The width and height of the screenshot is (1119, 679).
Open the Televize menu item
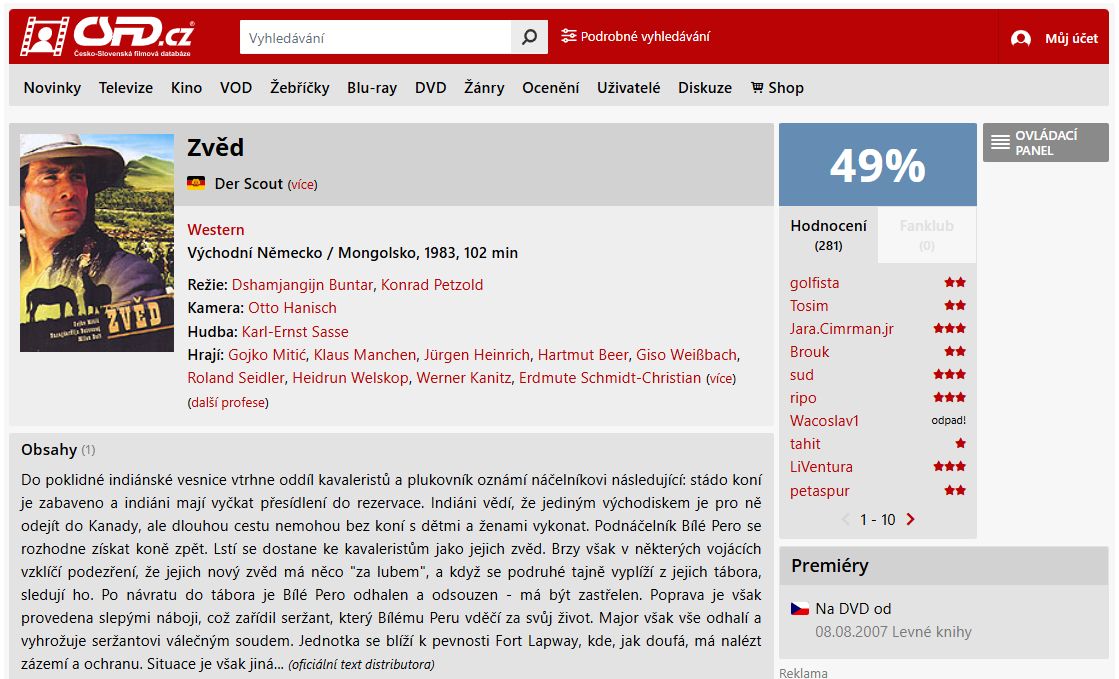(126, 88)
